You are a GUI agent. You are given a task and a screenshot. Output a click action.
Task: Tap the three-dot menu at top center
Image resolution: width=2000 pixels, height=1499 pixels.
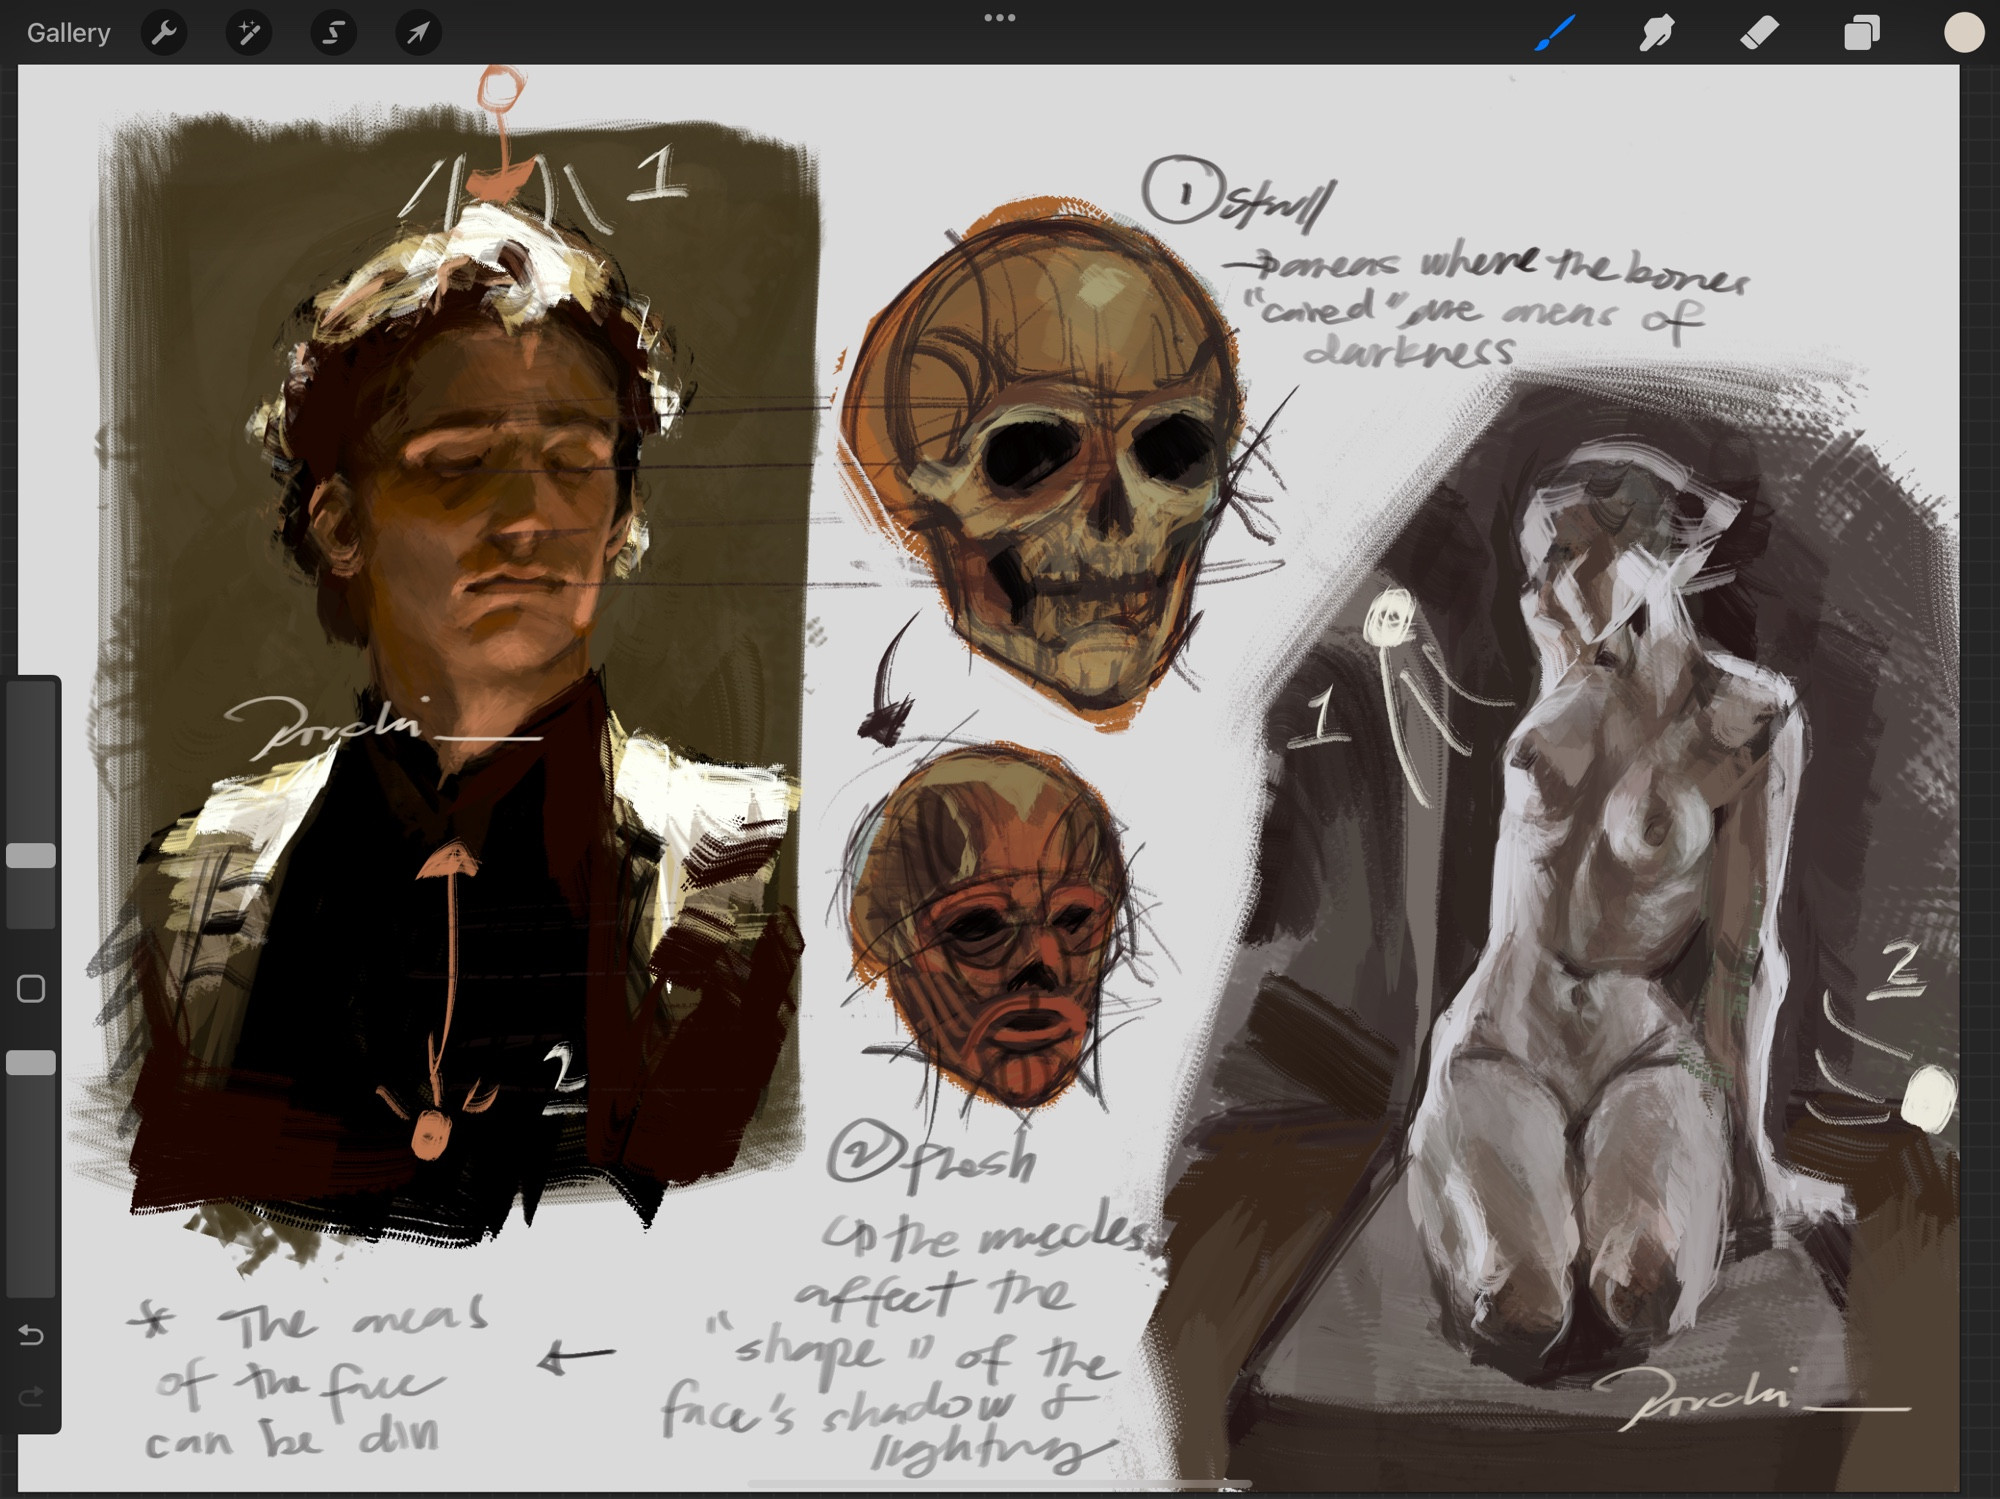pos(999,18)
